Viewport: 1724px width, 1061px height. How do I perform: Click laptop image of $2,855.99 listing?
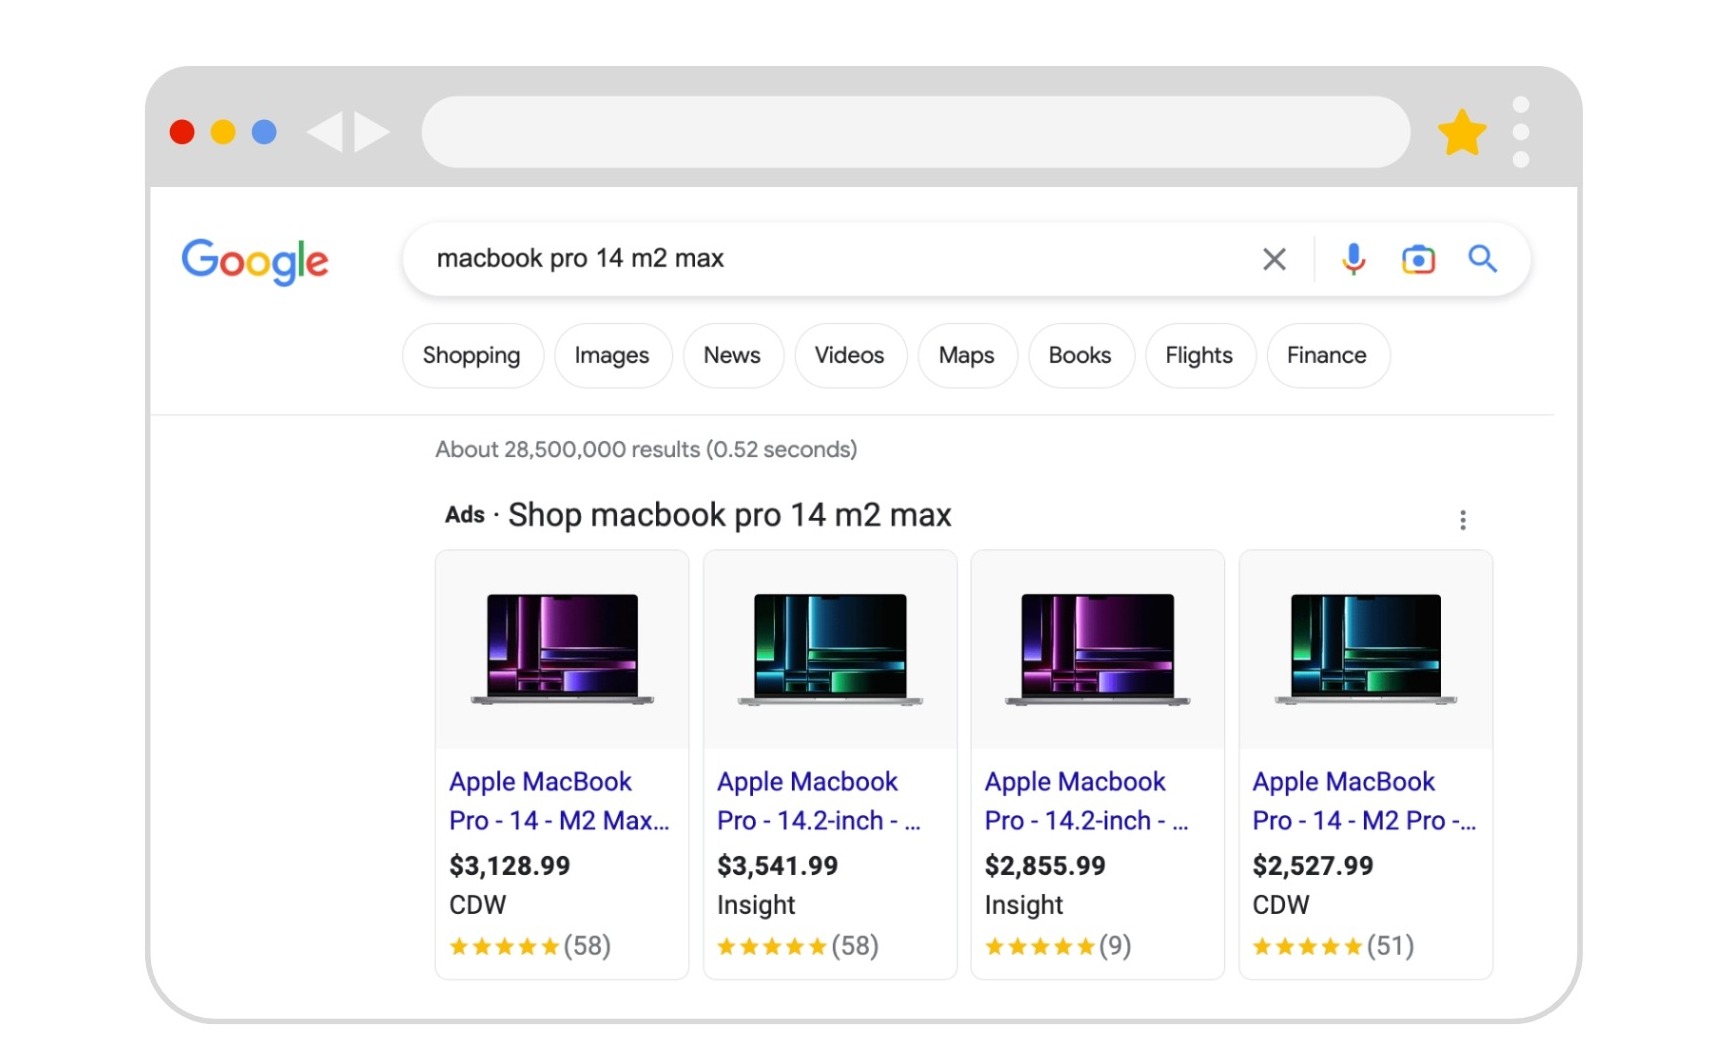click(x=1098, y=649)
